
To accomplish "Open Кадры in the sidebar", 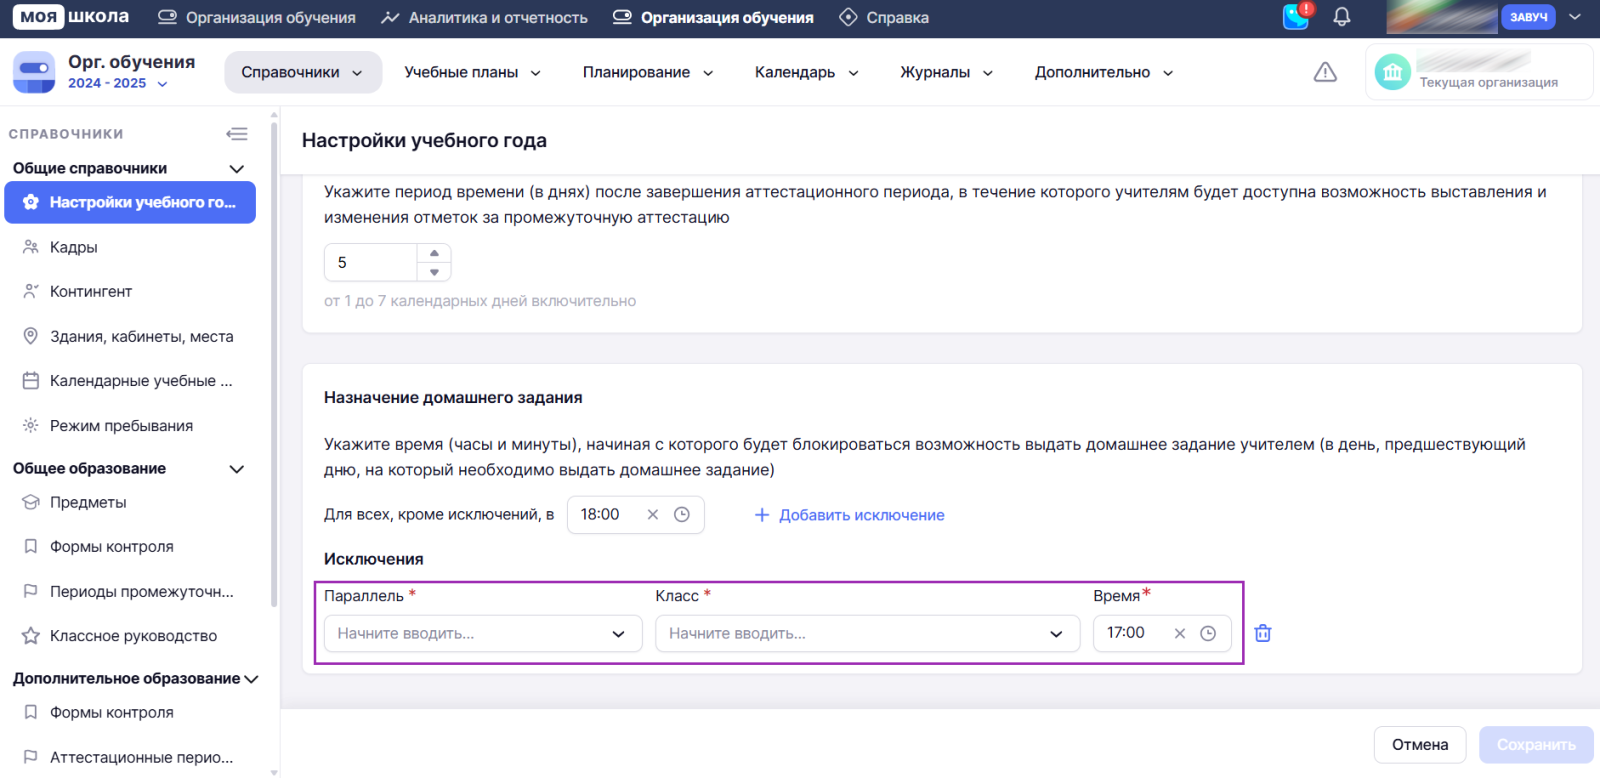I will pyautogui.click(x=74, y=247).
